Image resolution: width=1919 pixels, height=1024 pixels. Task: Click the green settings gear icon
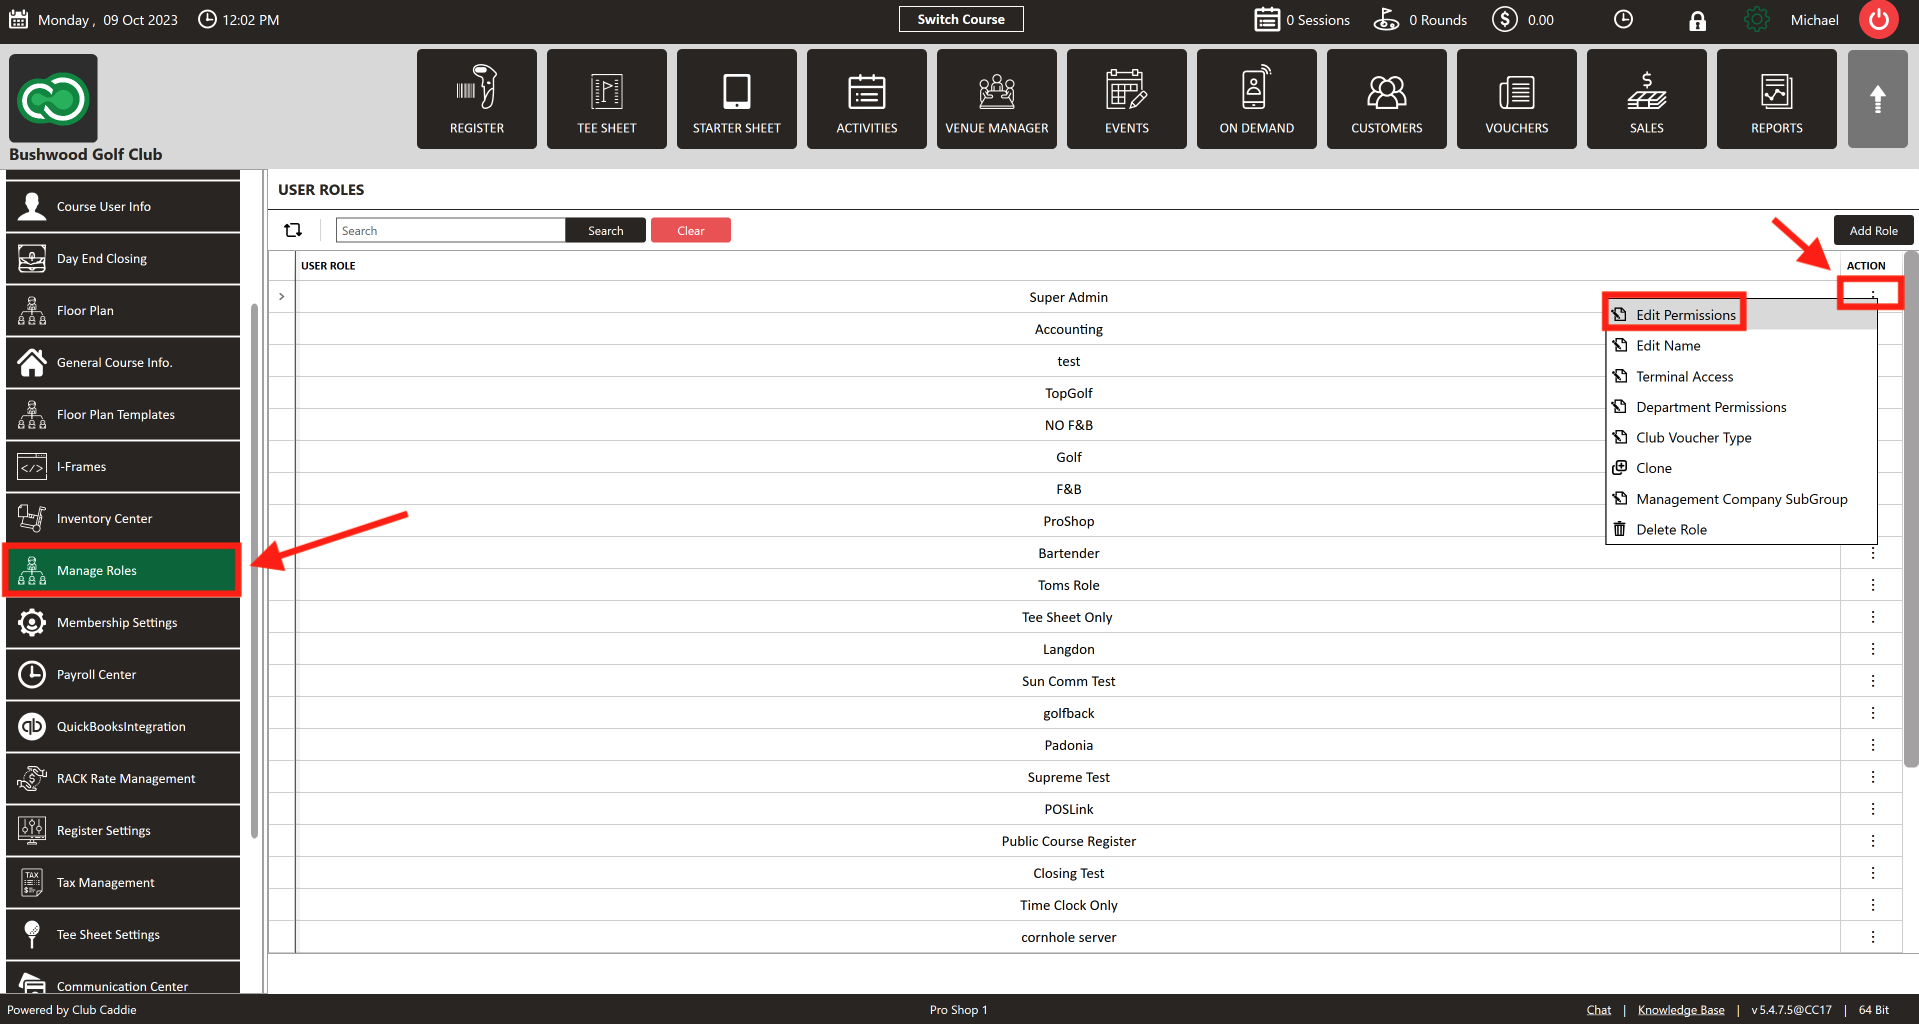point(1757,20)
